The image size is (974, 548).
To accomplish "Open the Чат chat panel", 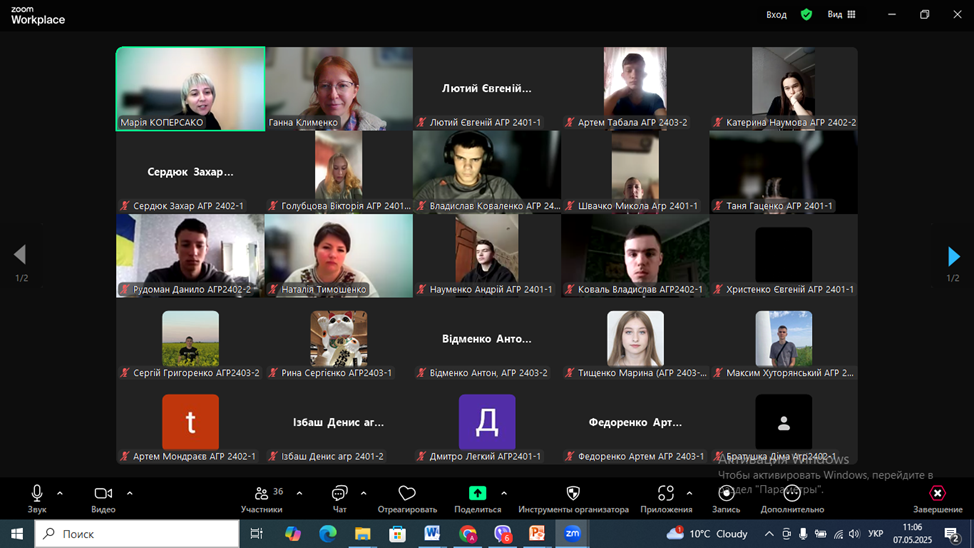I will (x=339, y=499).
